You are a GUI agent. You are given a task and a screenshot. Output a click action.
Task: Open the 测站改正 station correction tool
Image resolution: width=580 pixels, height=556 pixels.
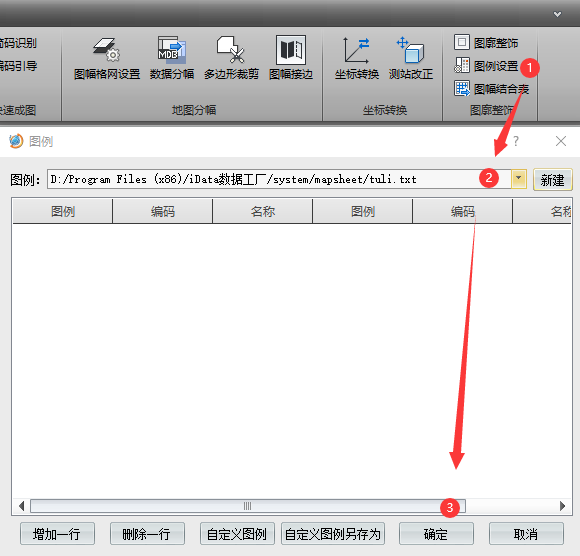(x=411, y=58)
